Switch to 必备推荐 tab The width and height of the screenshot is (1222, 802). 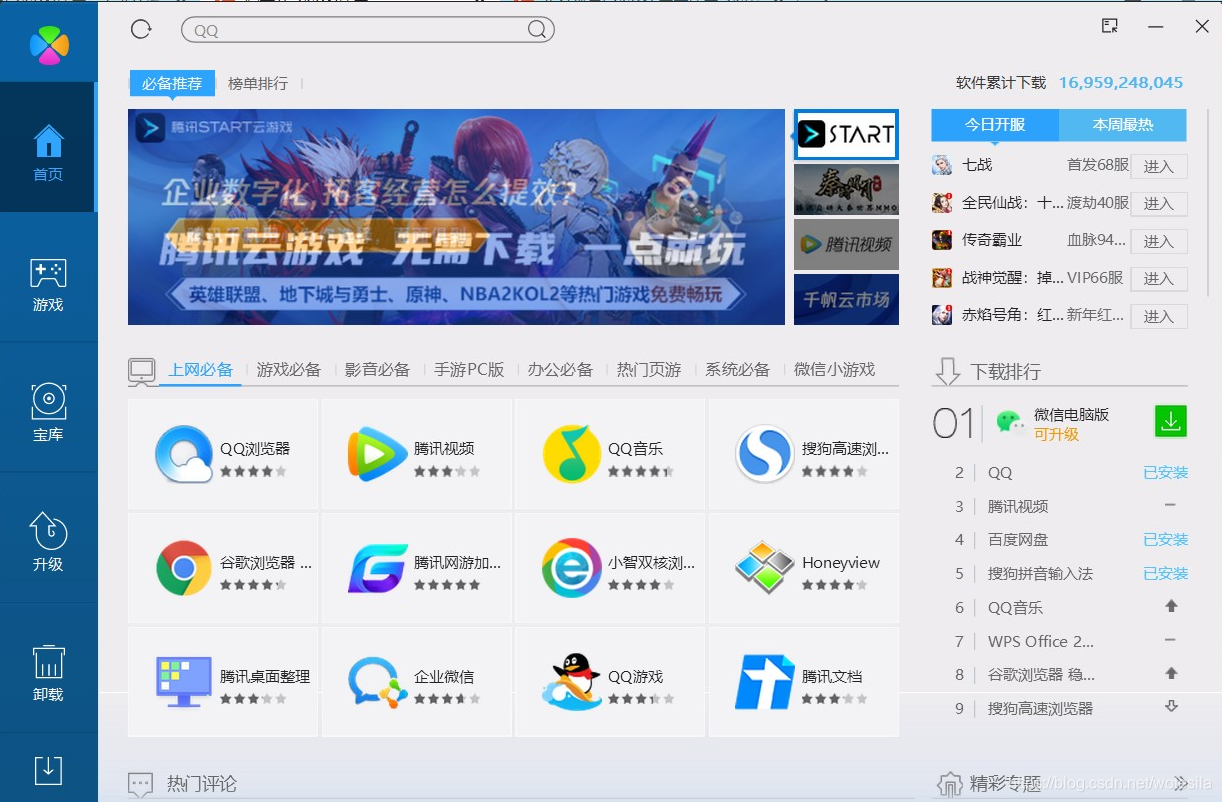point(172,83)
